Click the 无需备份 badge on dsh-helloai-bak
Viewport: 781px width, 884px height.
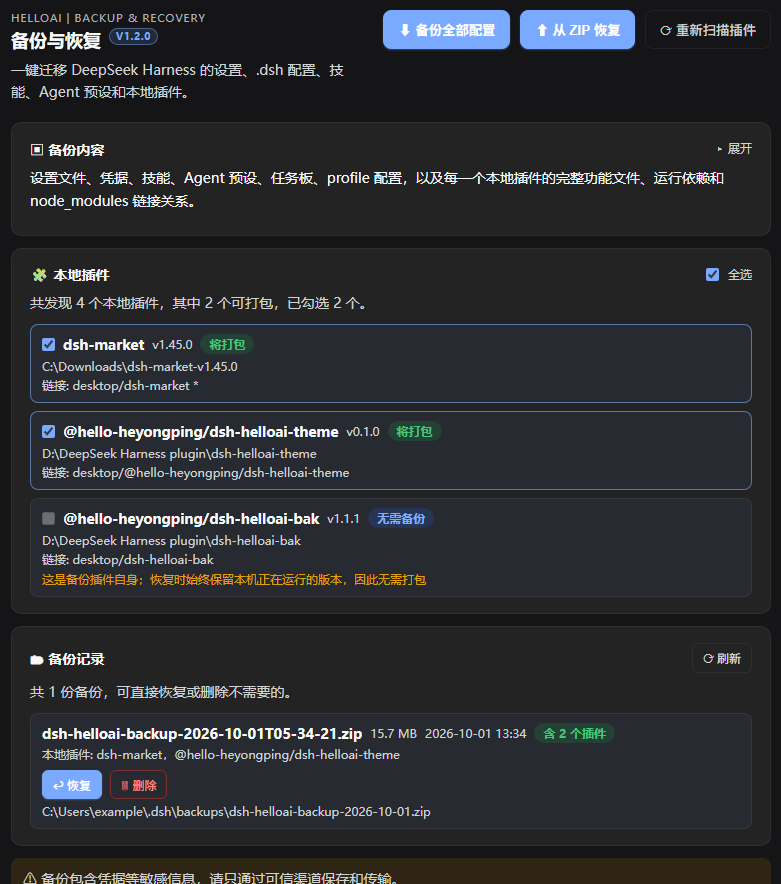pos(401,519)
